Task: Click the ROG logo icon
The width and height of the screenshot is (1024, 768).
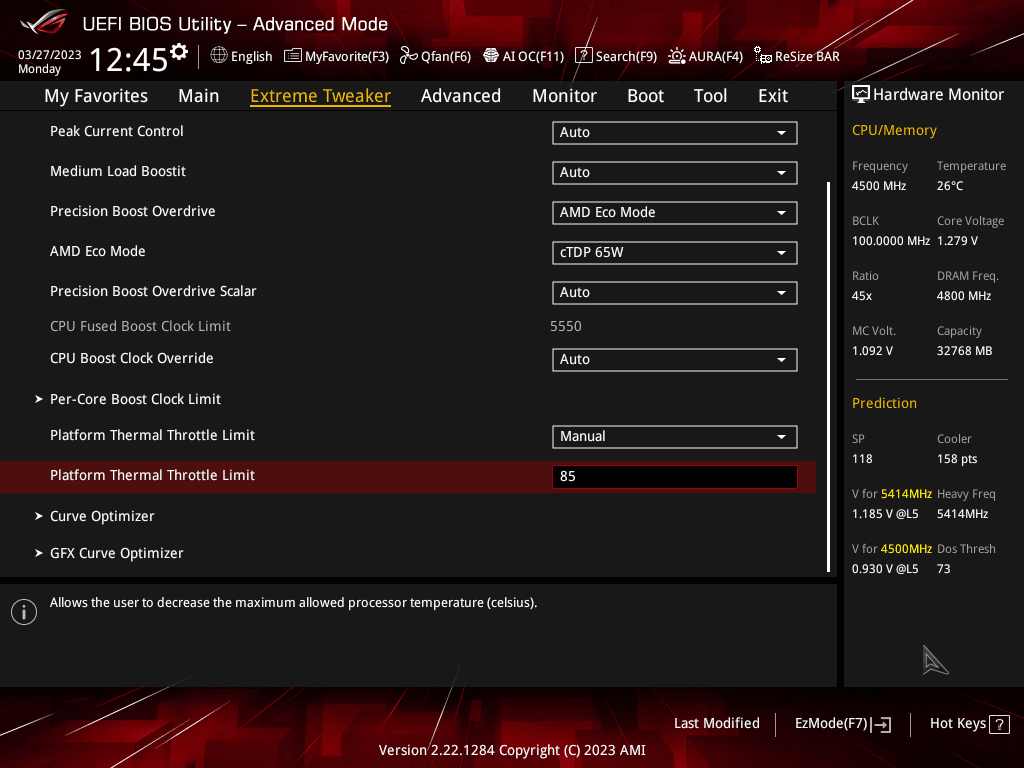Action: click(43, 22)
